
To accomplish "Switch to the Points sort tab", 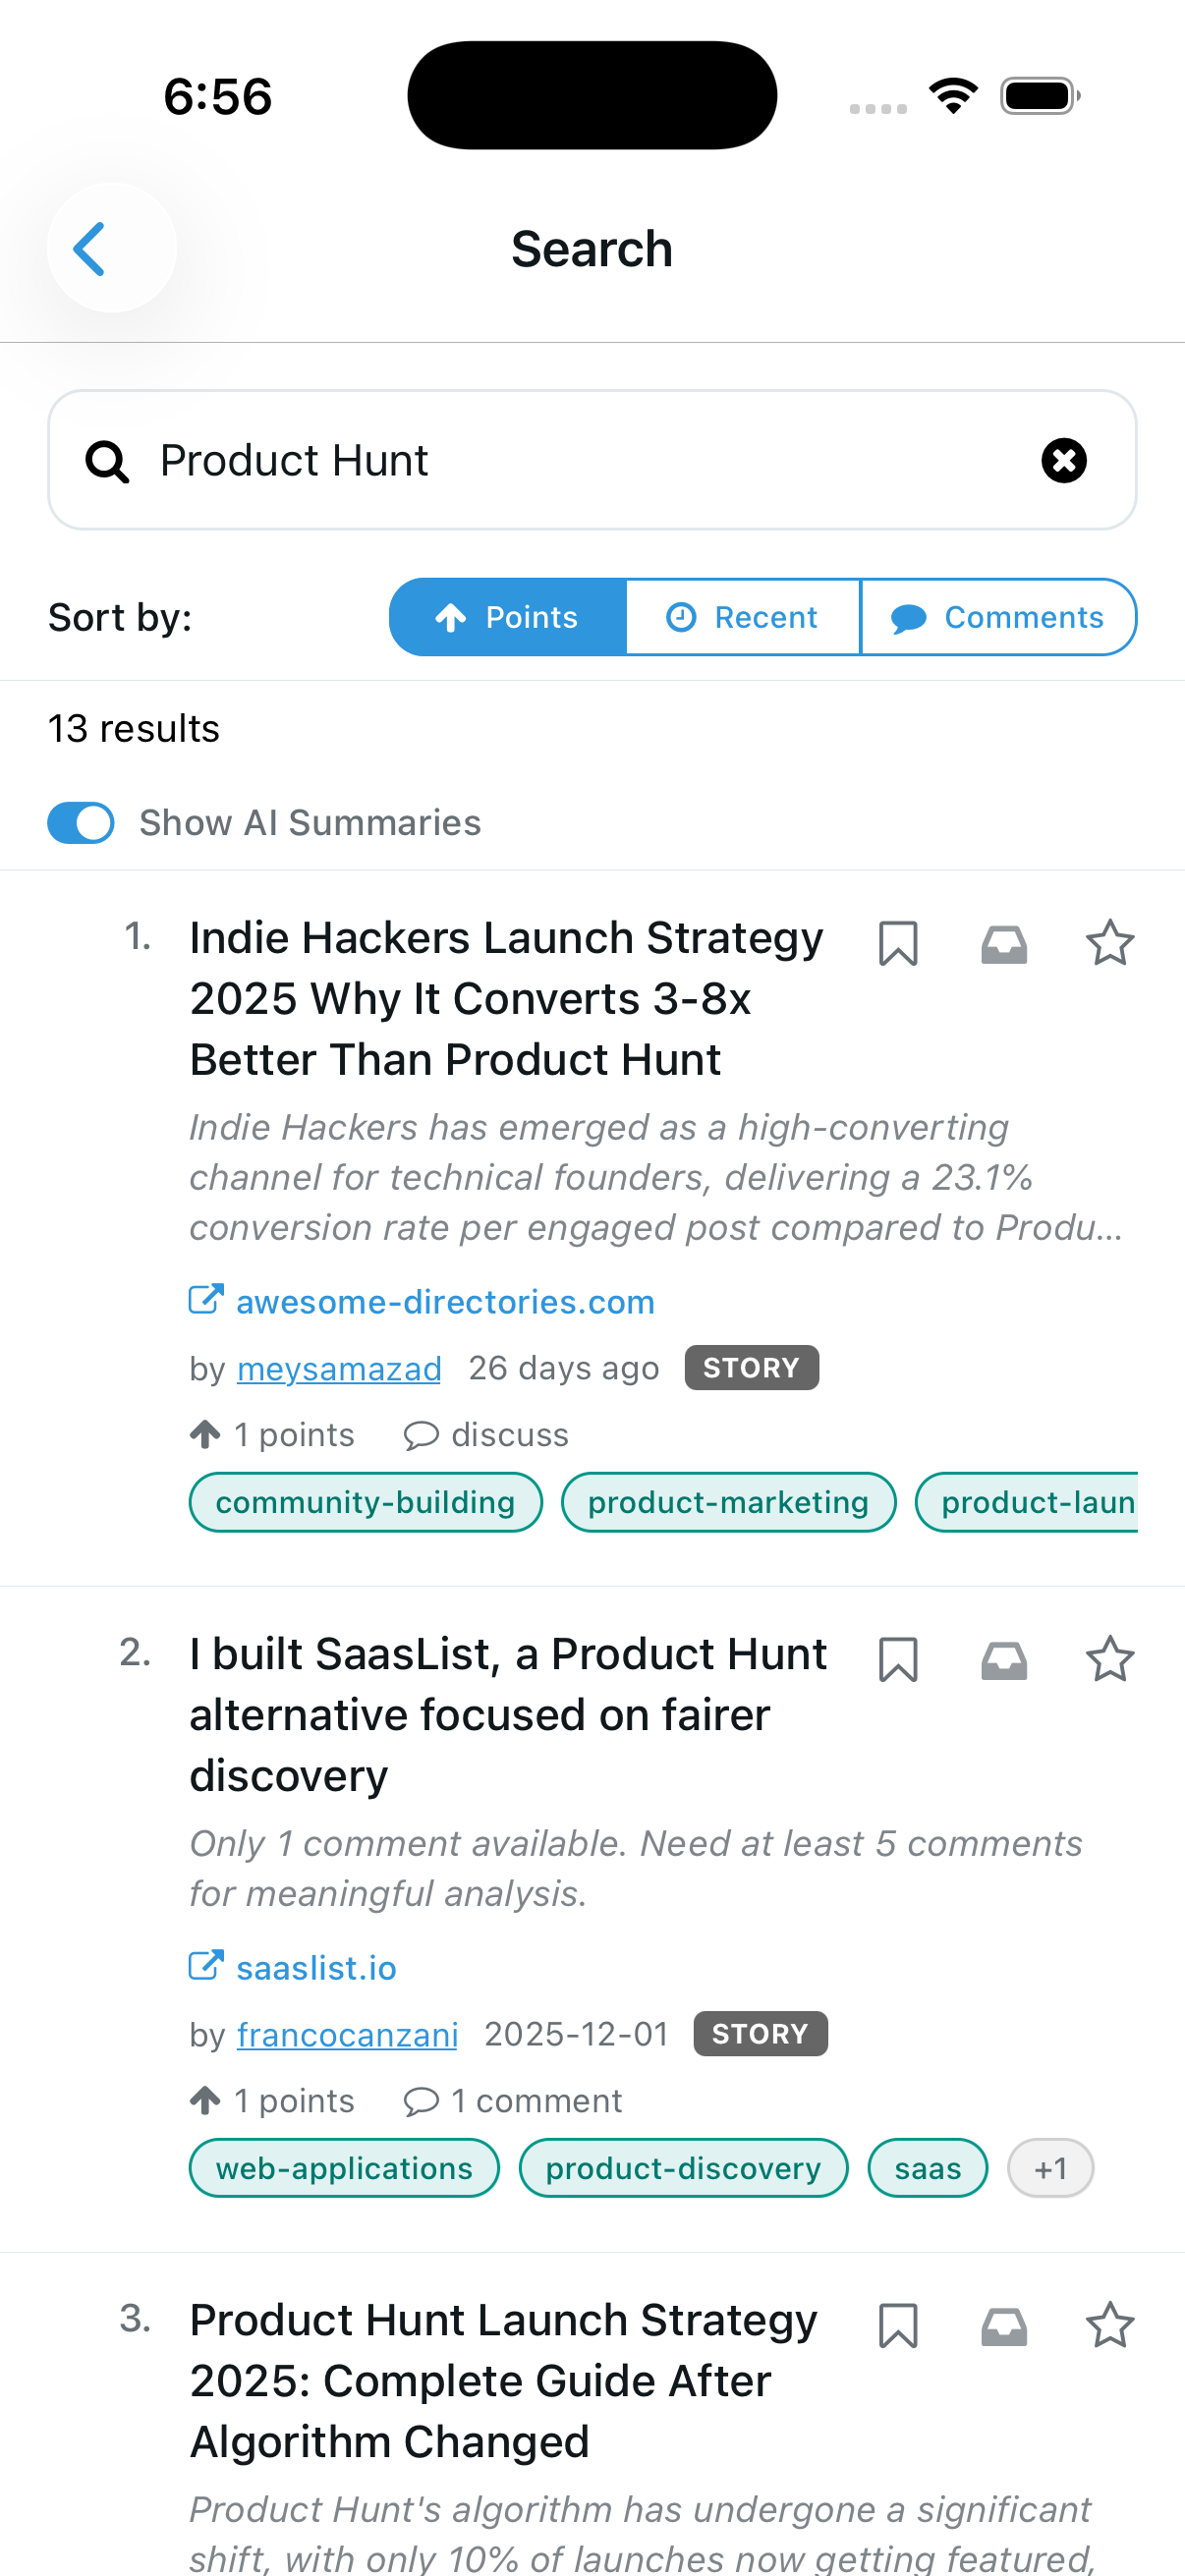I will tap(505, 616).
